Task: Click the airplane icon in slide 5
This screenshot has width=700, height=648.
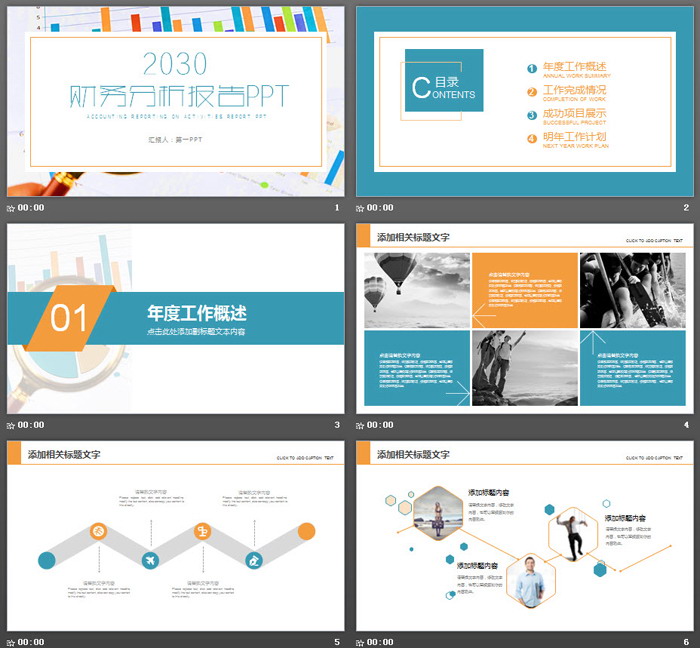Action: pyautogui.click(x=151, y=560)
